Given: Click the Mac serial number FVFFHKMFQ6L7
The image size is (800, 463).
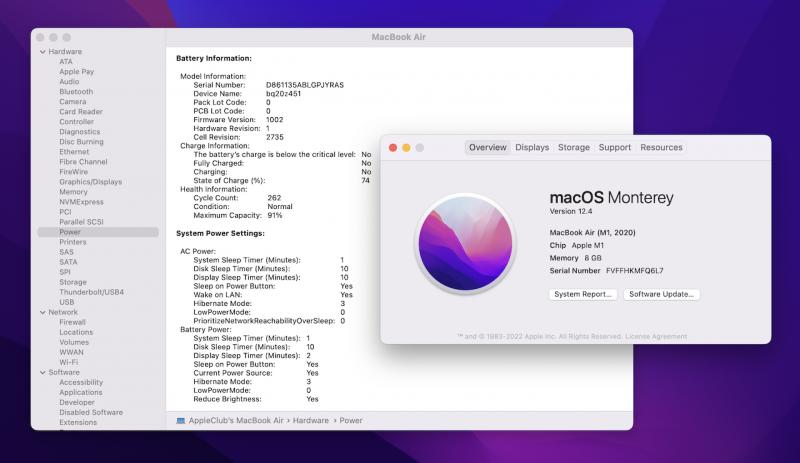Looking at the screenshot, I should [635, 271].
